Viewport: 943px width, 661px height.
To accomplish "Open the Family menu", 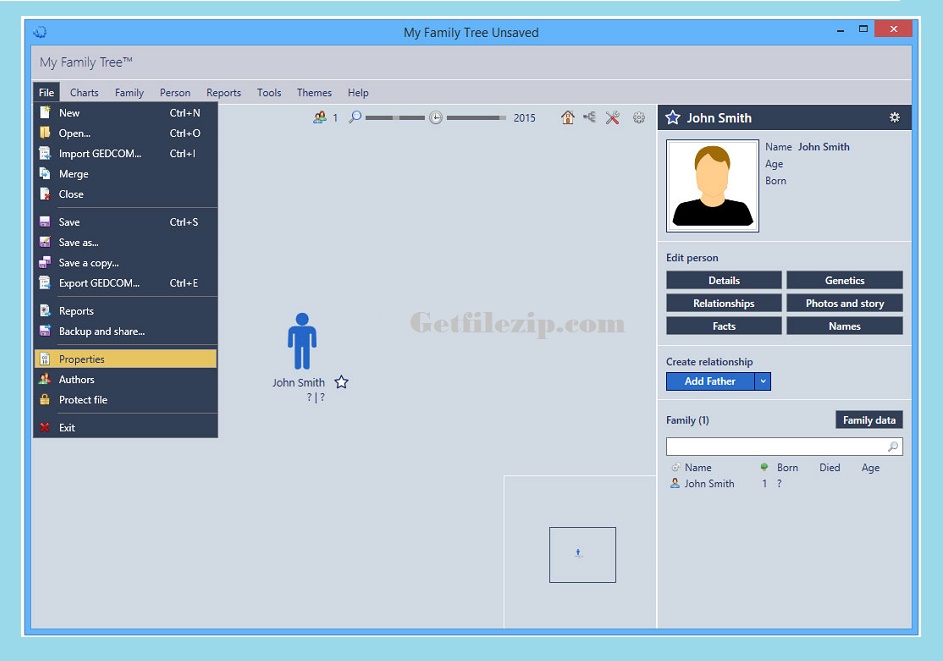I will coord(129,93).
